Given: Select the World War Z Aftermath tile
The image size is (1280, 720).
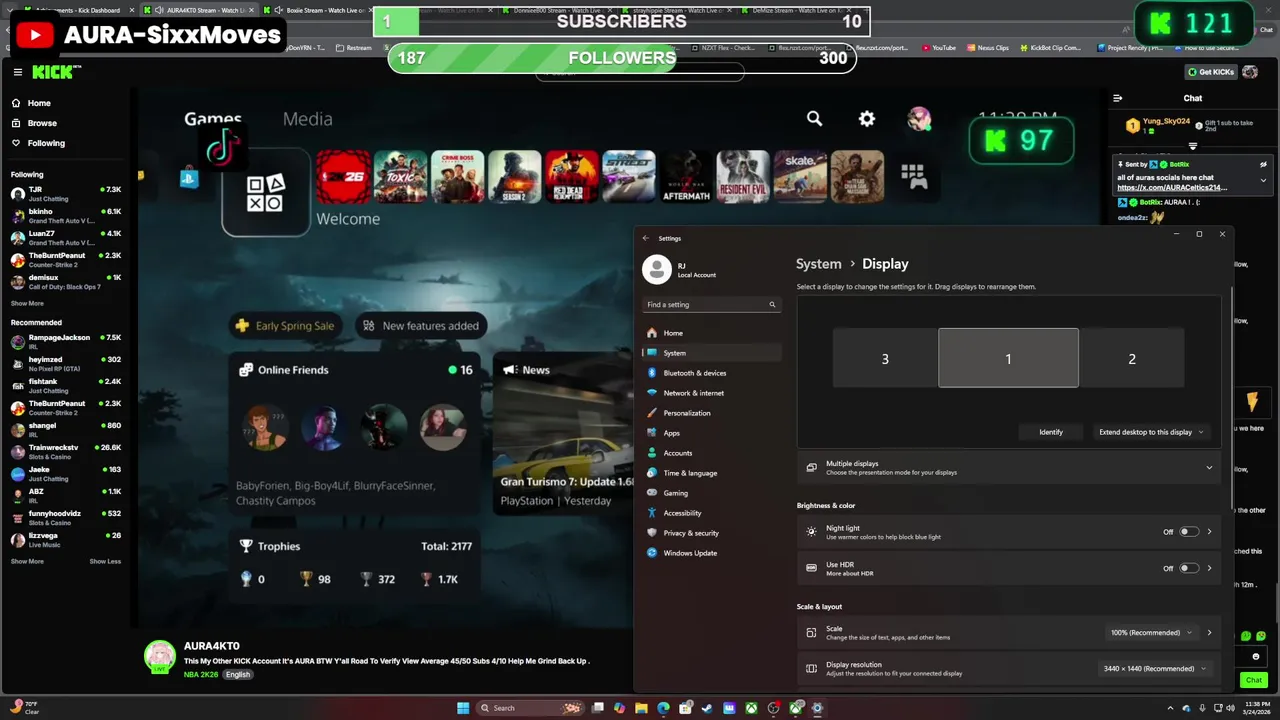Looking at the screenshot, I should (x=686, y=177).
